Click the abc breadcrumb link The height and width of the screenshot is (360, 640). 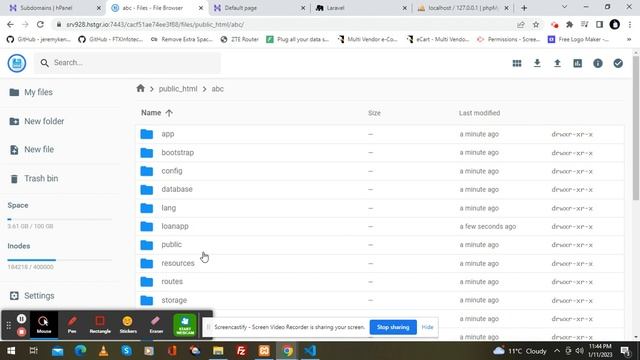[x=218, y=89]
